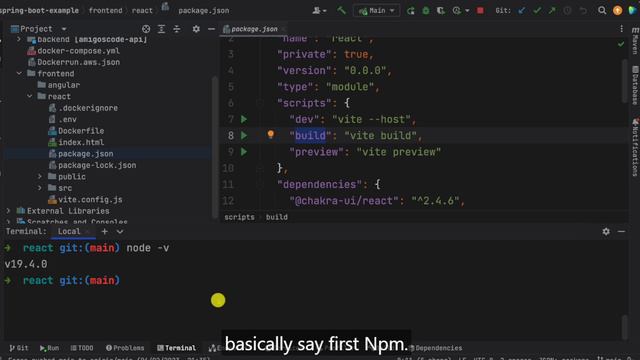
Task: Hide the Terminal panel
Action: coord(621,231)
